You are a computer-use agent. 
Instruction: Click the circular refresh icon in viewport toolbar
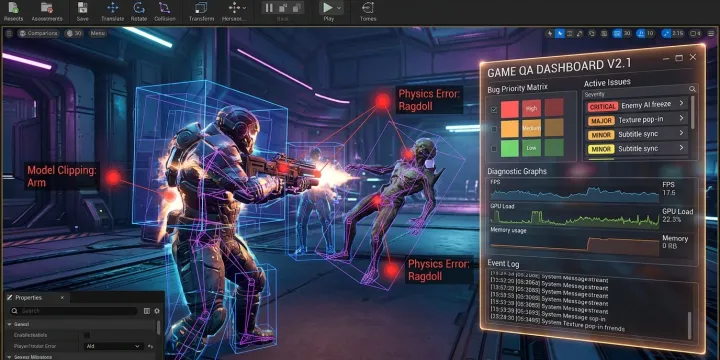point(592,34)
